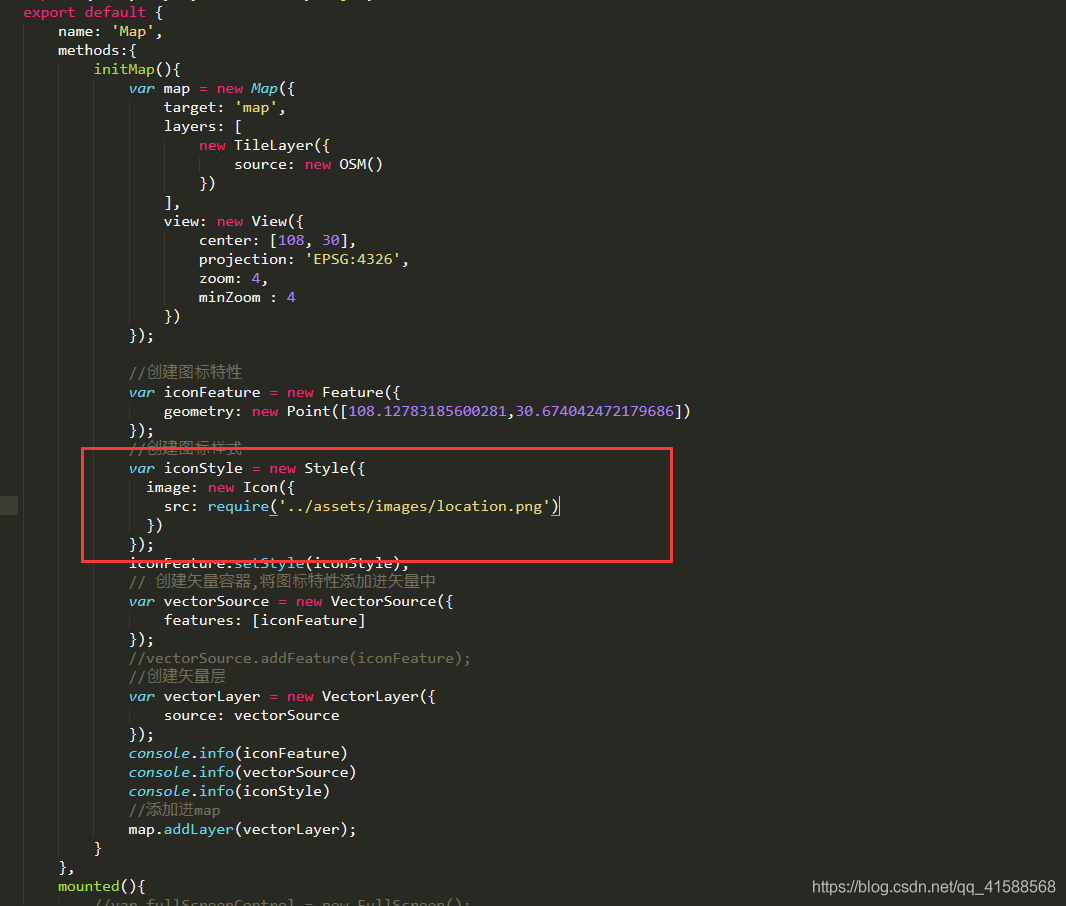Click 'var vectorSource = new VectorSource({' line
Viewport: 1066px width, 906px height.
291,602
